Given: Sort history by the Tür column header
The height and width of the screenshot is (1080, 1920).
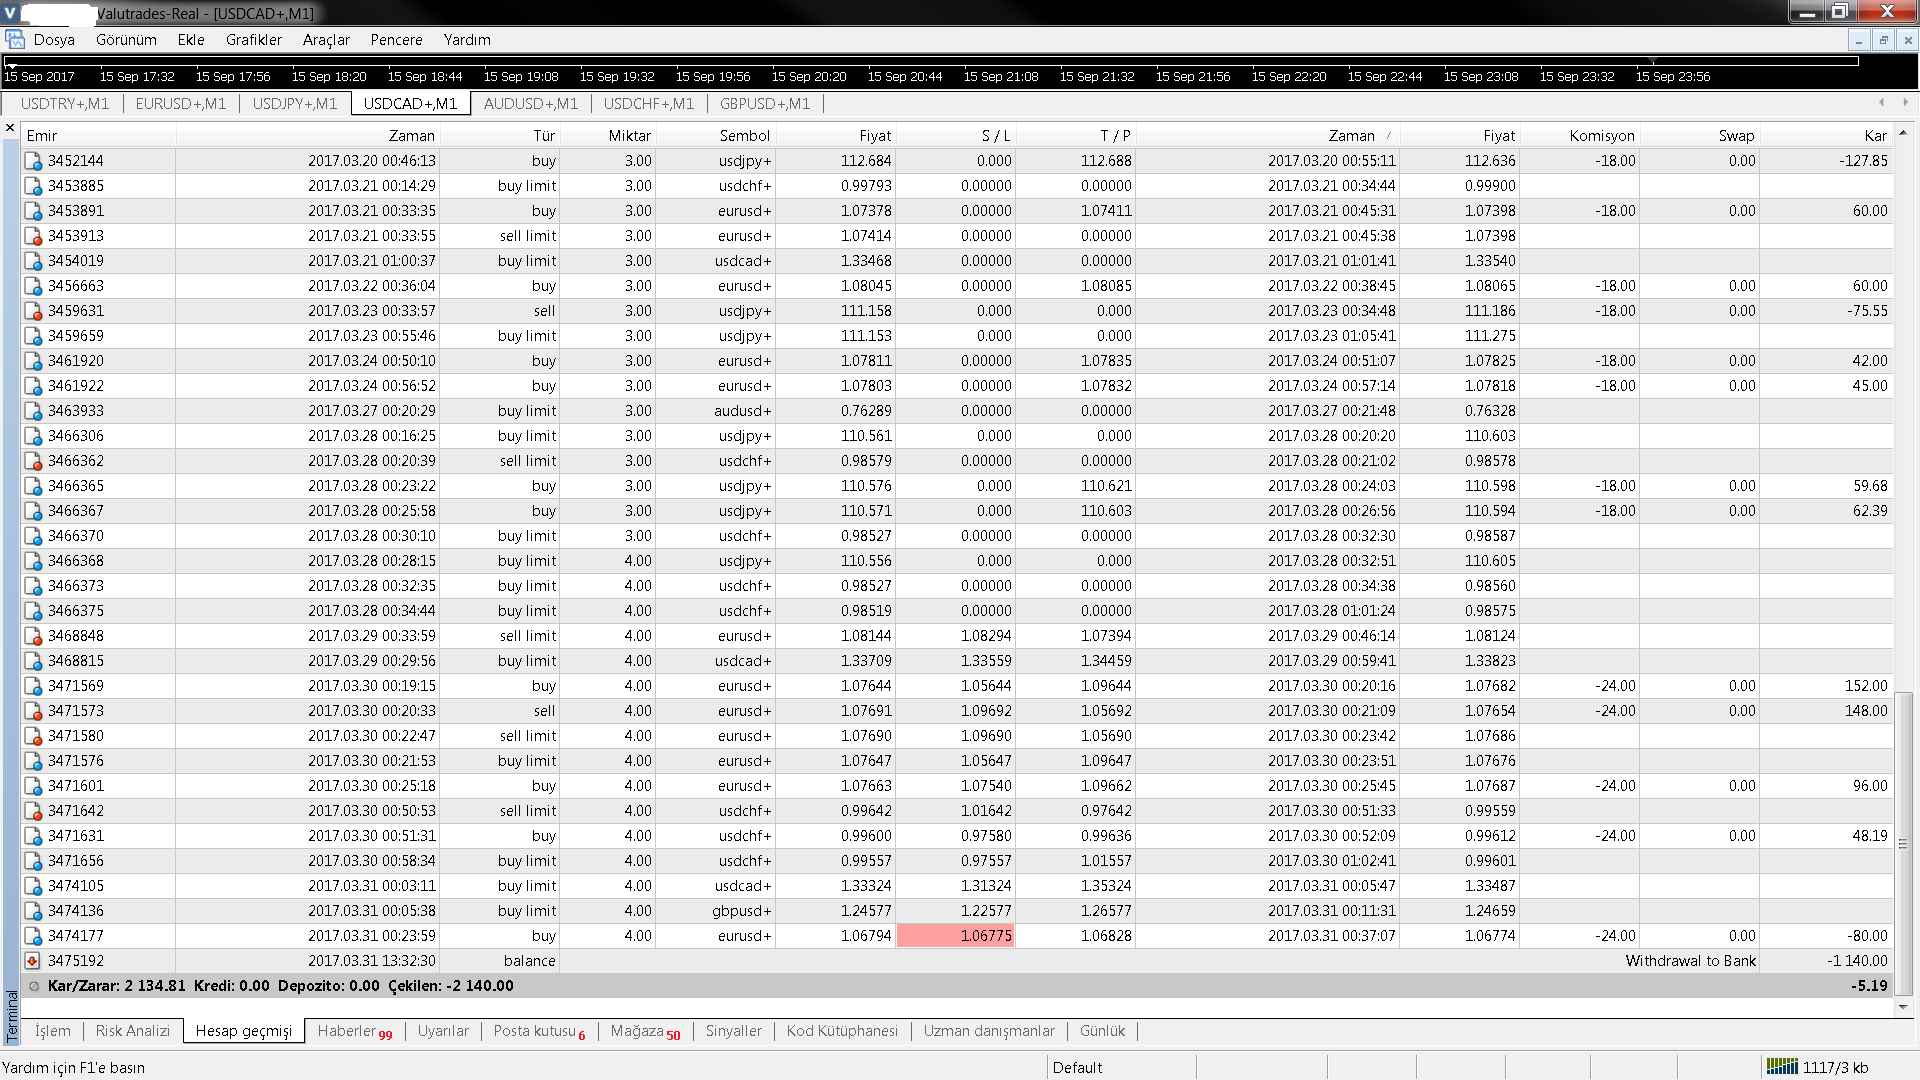Looking at the screenshot, I should click(500, 136).
